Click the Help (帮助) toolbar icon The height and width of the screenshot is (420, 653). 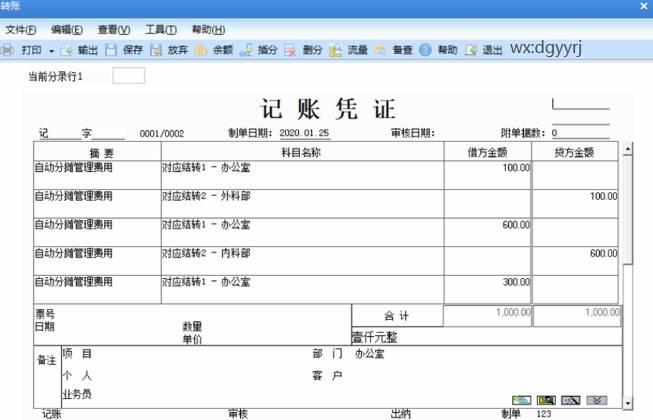coord(425,50)
